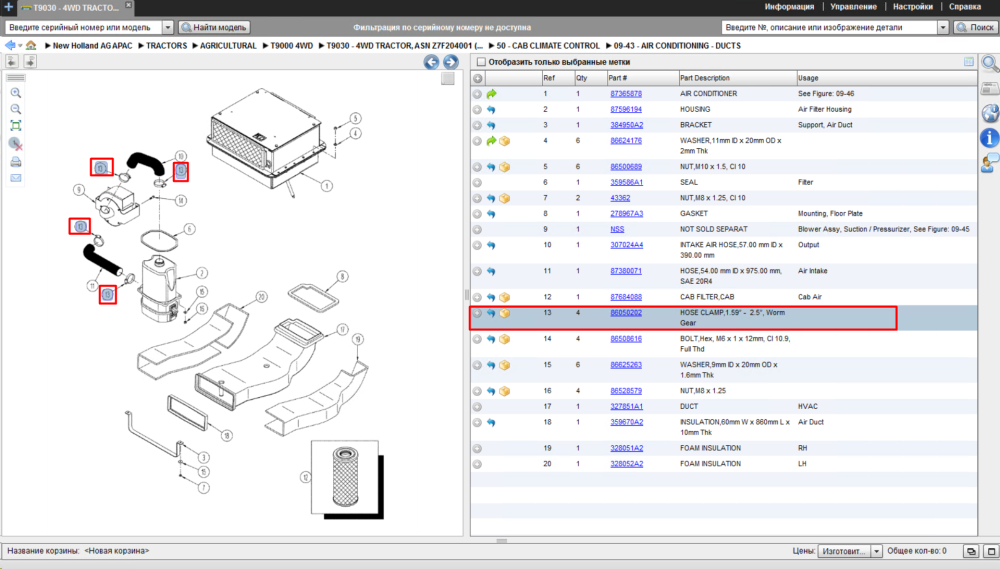Open part number 384950A2 link
The image size is (1000, 569).
tap(626, 125)
